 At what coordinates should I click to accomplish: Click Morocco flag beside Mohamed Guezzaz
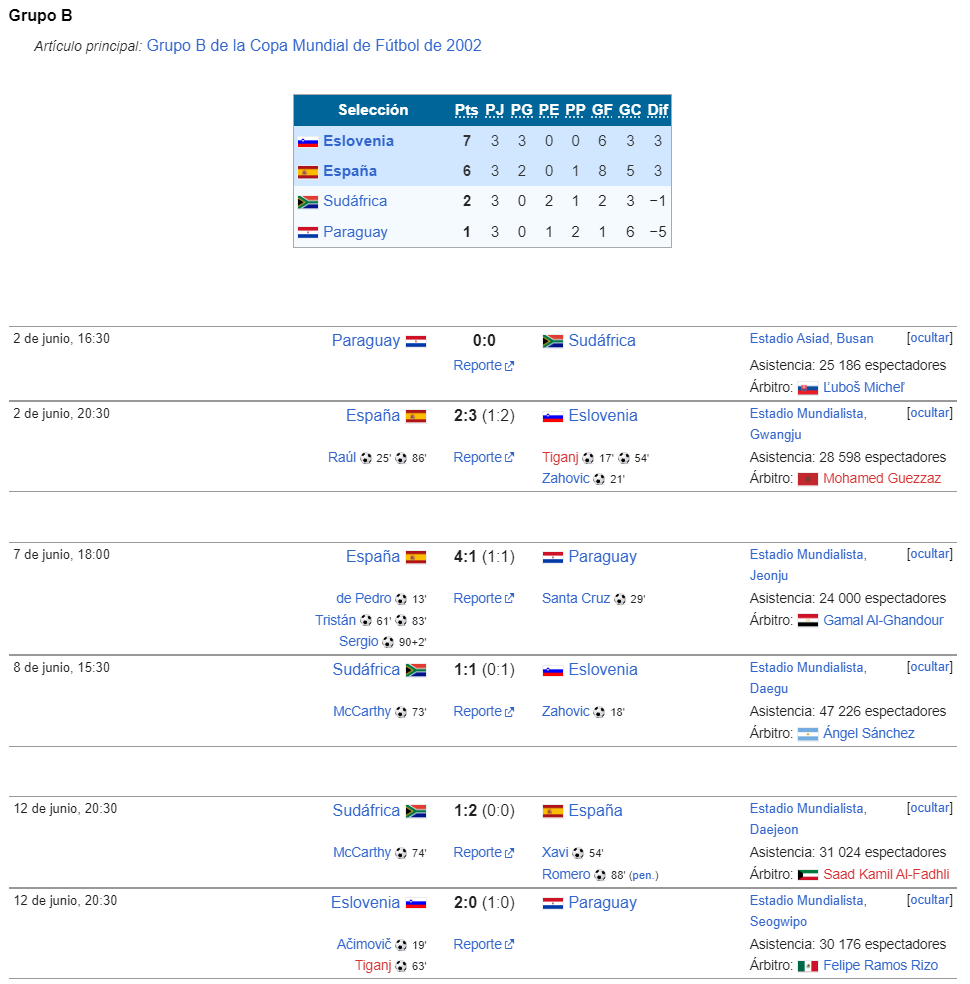[807, 479]
